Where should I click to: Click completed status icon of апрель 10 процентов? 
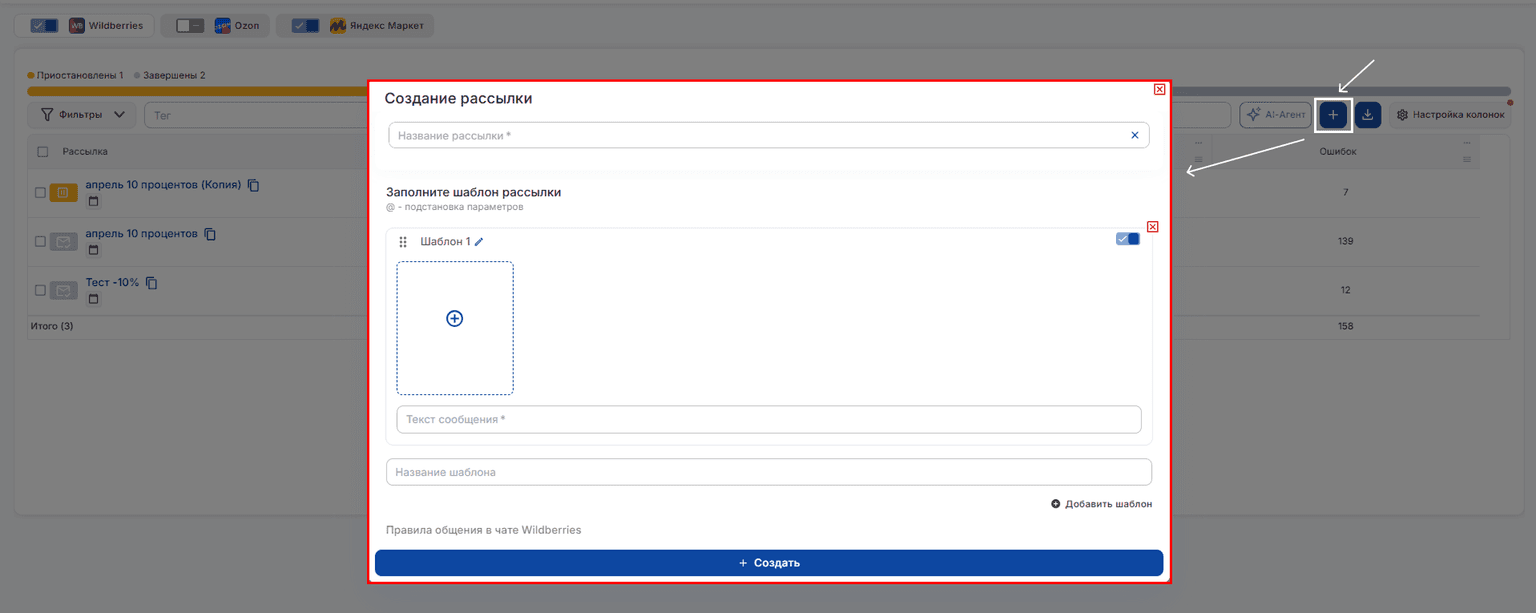point(63,241)
